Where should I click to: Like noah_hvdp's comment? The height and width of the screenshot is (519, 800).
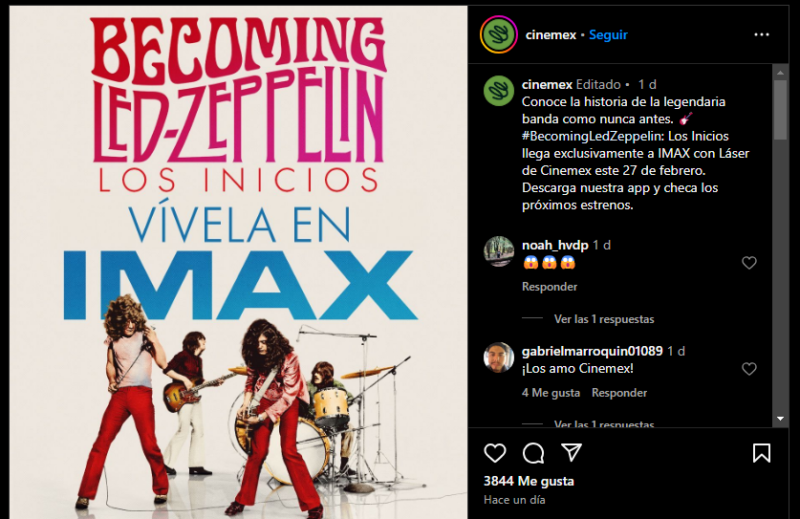point(749,263)
